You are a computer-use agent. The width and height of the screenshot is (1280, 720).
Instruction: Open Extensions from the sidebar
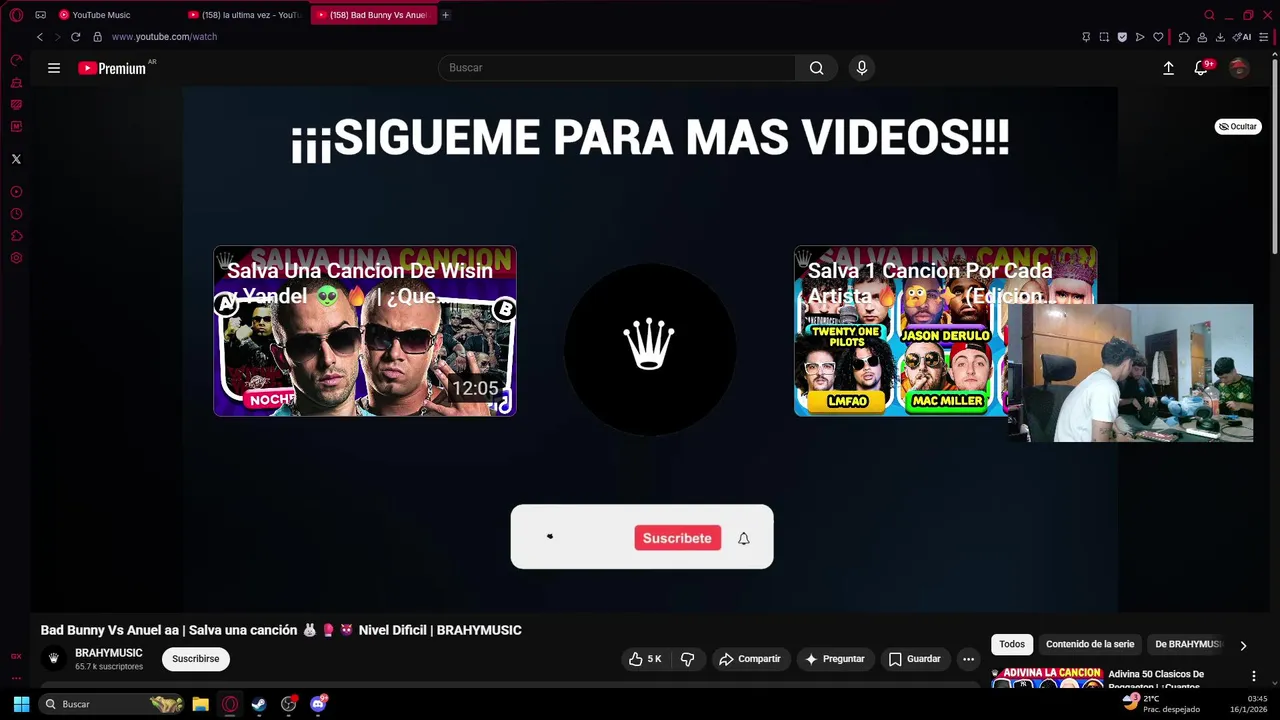[16, 236]
